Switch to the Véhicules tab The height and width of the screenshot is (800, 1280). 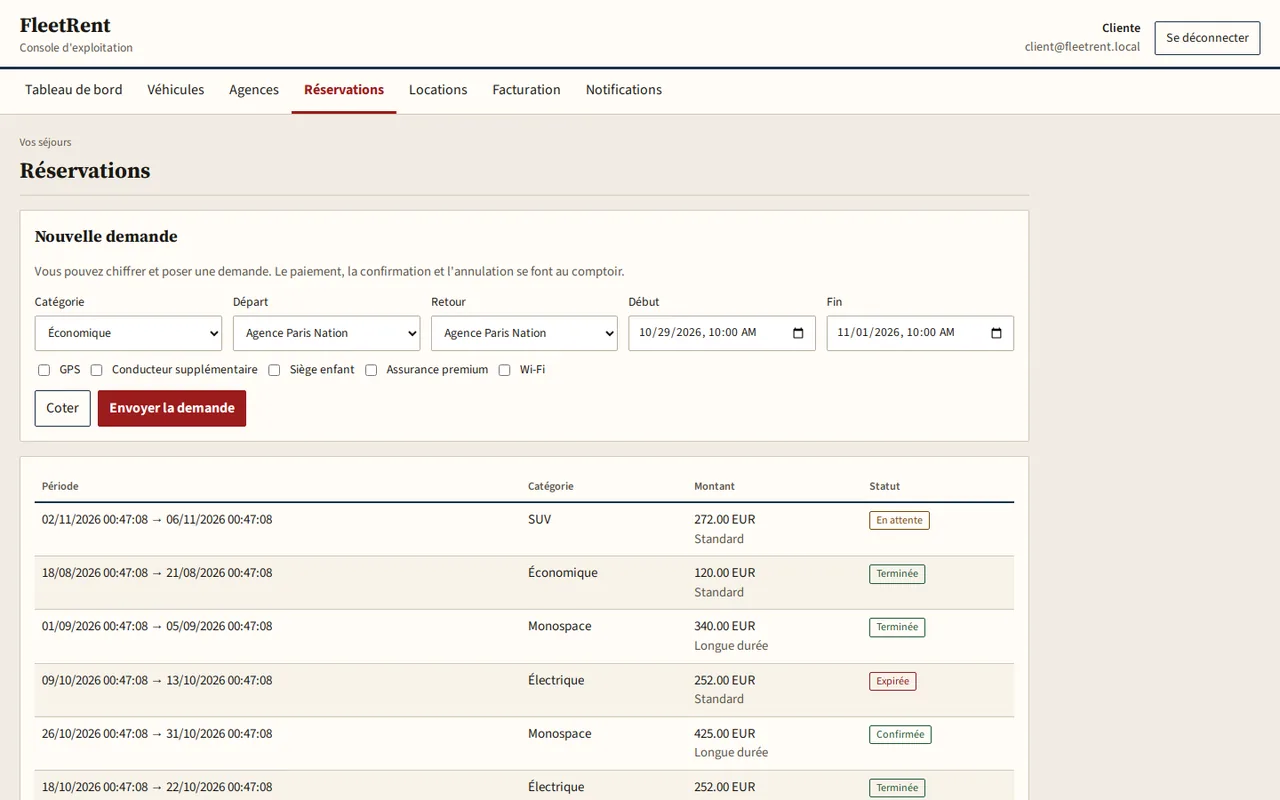pos(176,90)
